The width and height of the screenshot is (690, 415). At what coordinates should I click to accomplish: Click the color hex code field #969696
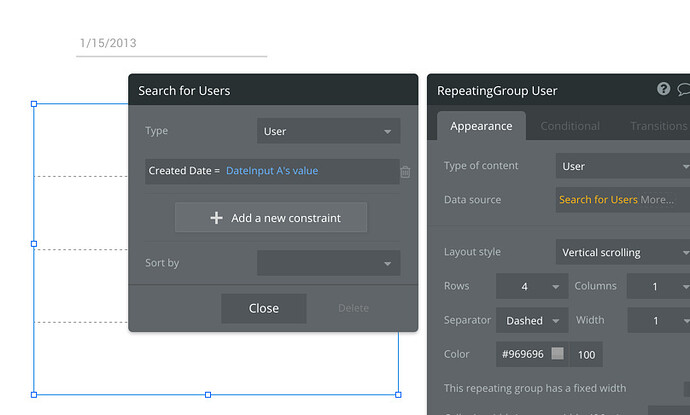pos(522,354)
